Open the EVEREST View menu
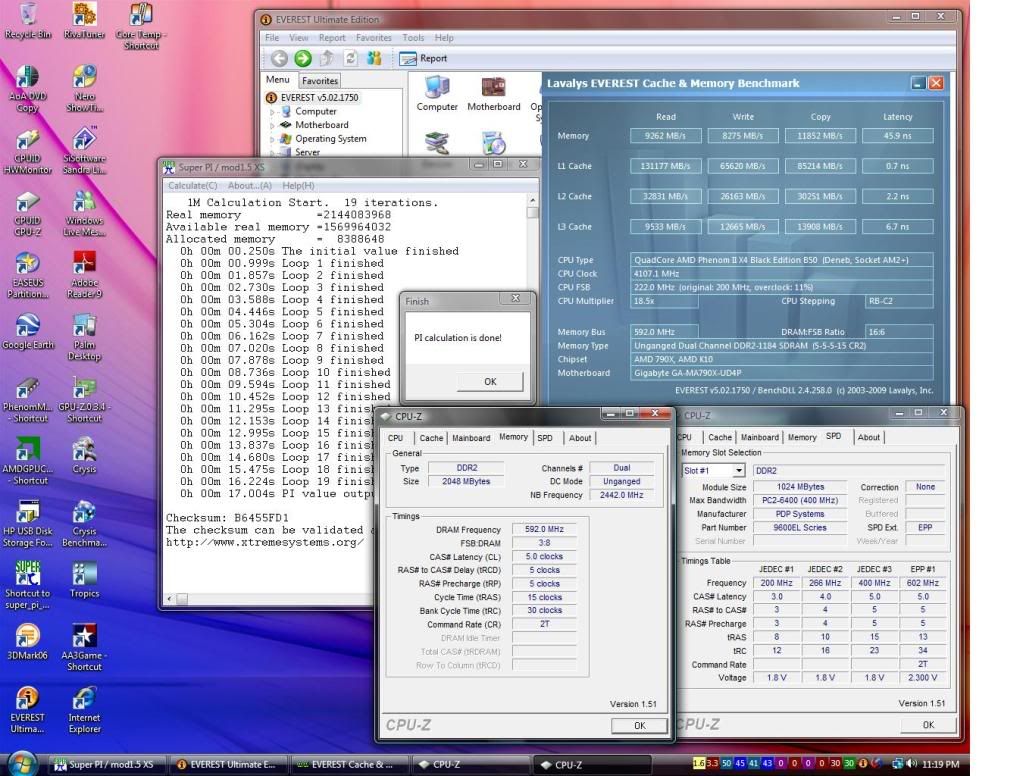 (299, 38)
